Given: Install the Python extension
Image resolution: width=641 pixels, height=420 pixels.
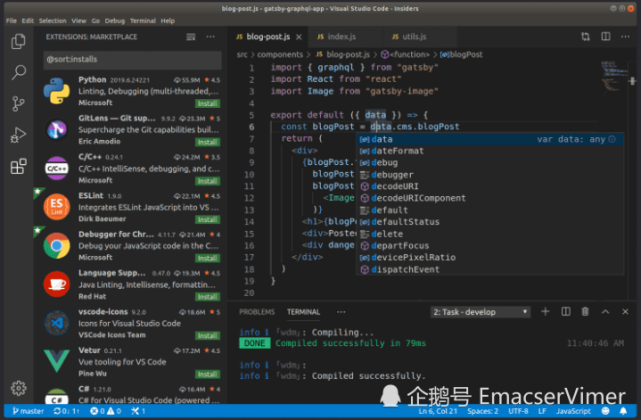Looking at the screenshot, I should [x=208, y=103].
